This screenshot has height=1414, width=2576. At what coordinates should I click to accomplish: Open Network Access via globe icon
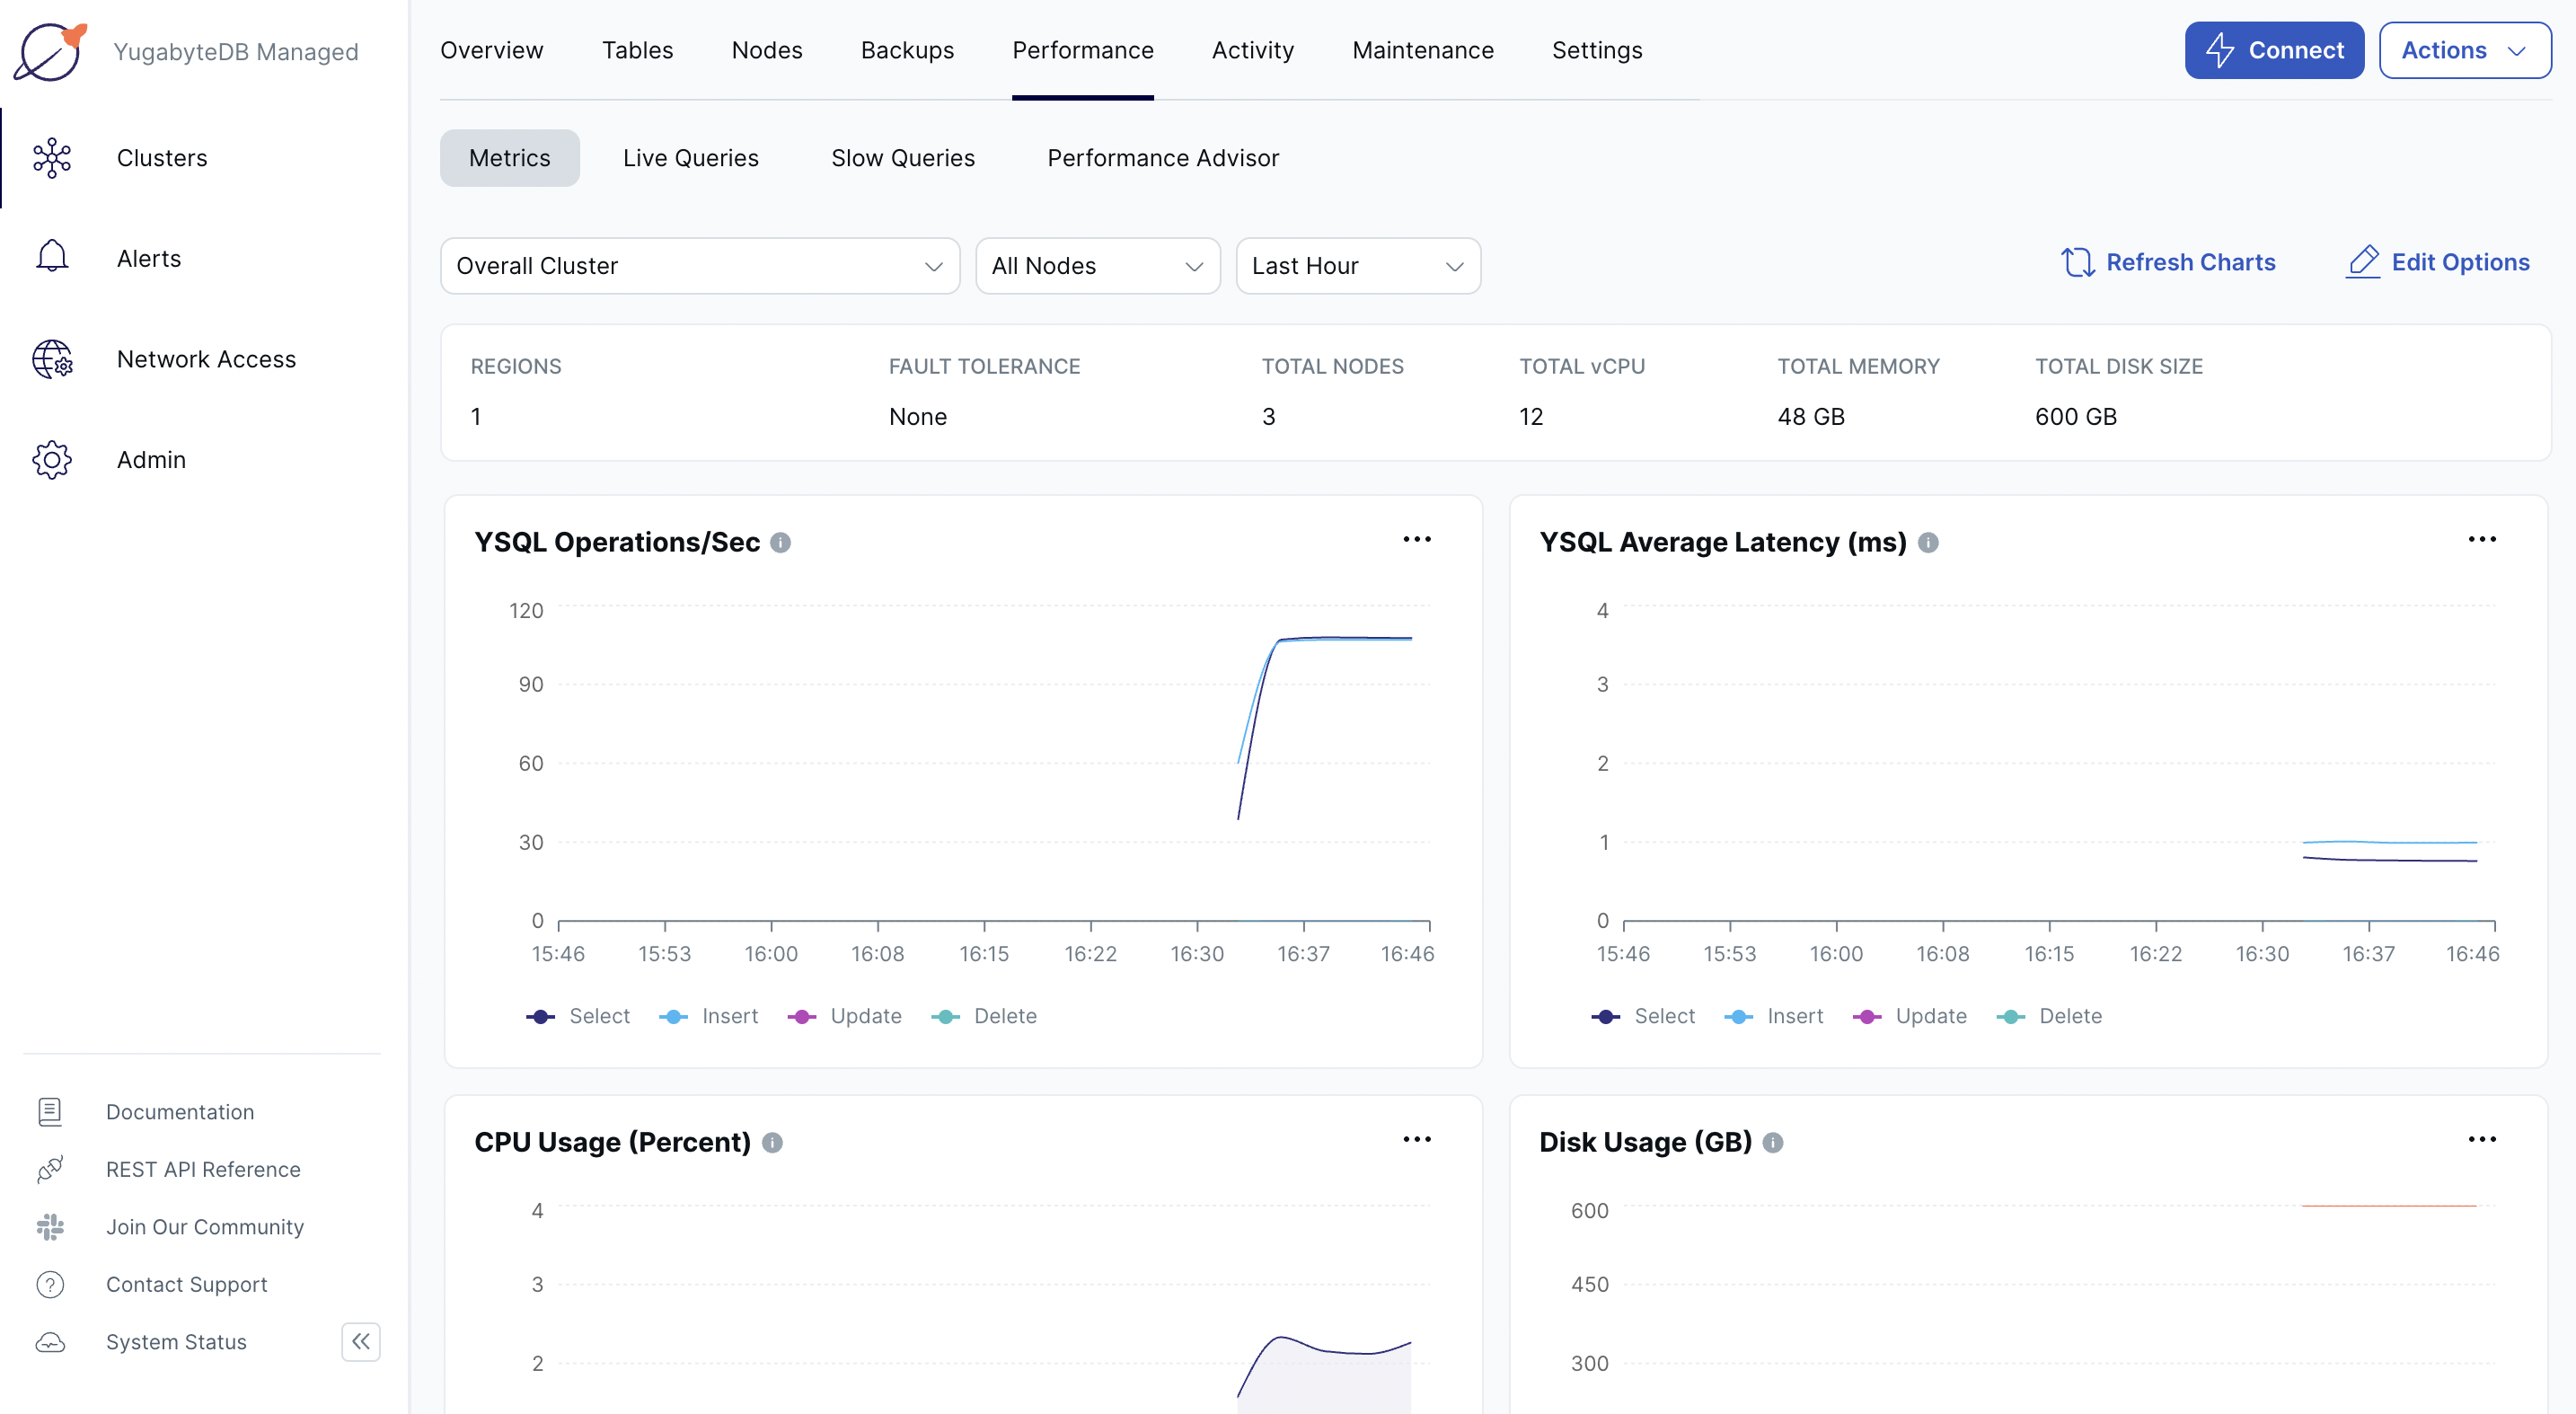coord(52,359)
